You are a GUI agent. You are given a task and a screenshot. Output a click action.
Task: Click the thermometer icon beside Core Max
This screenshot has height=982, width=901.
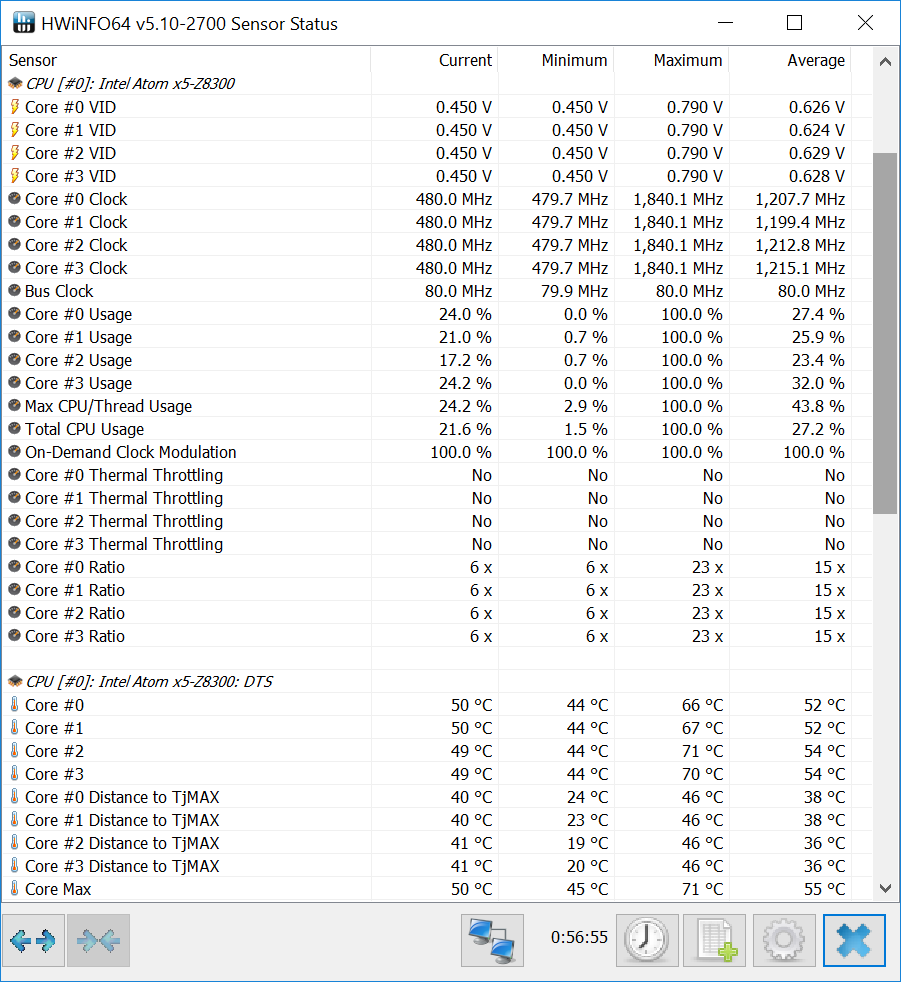14,889
